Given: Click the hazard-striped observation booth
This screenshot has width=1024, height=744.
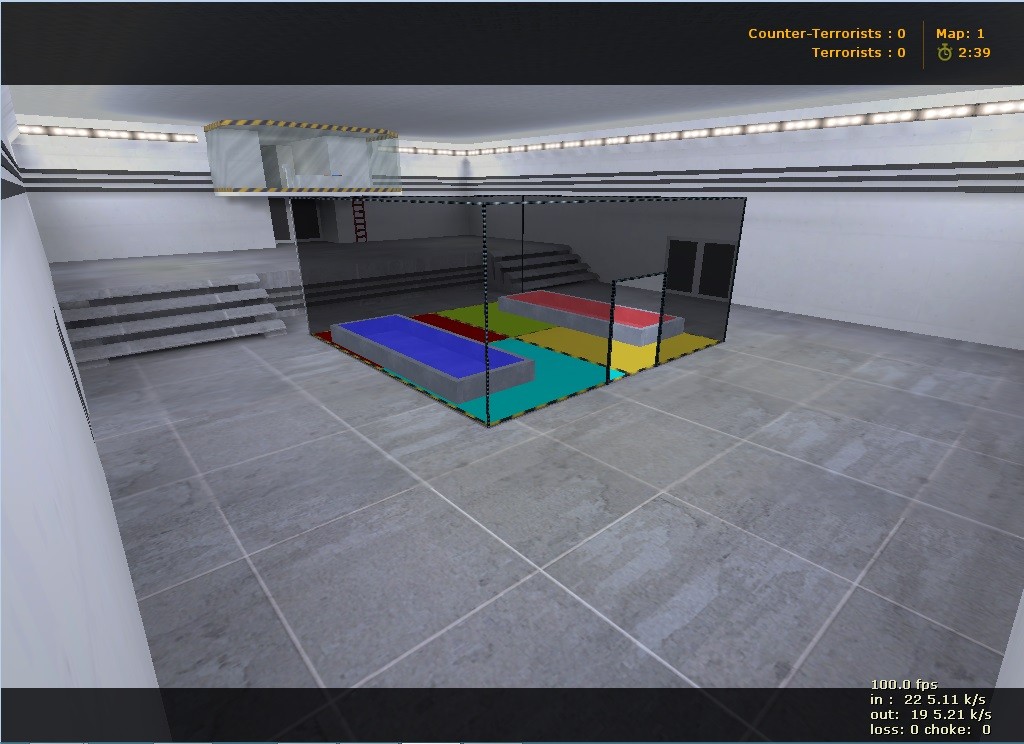Looking at the screenshot, I should tap(302, 157).
